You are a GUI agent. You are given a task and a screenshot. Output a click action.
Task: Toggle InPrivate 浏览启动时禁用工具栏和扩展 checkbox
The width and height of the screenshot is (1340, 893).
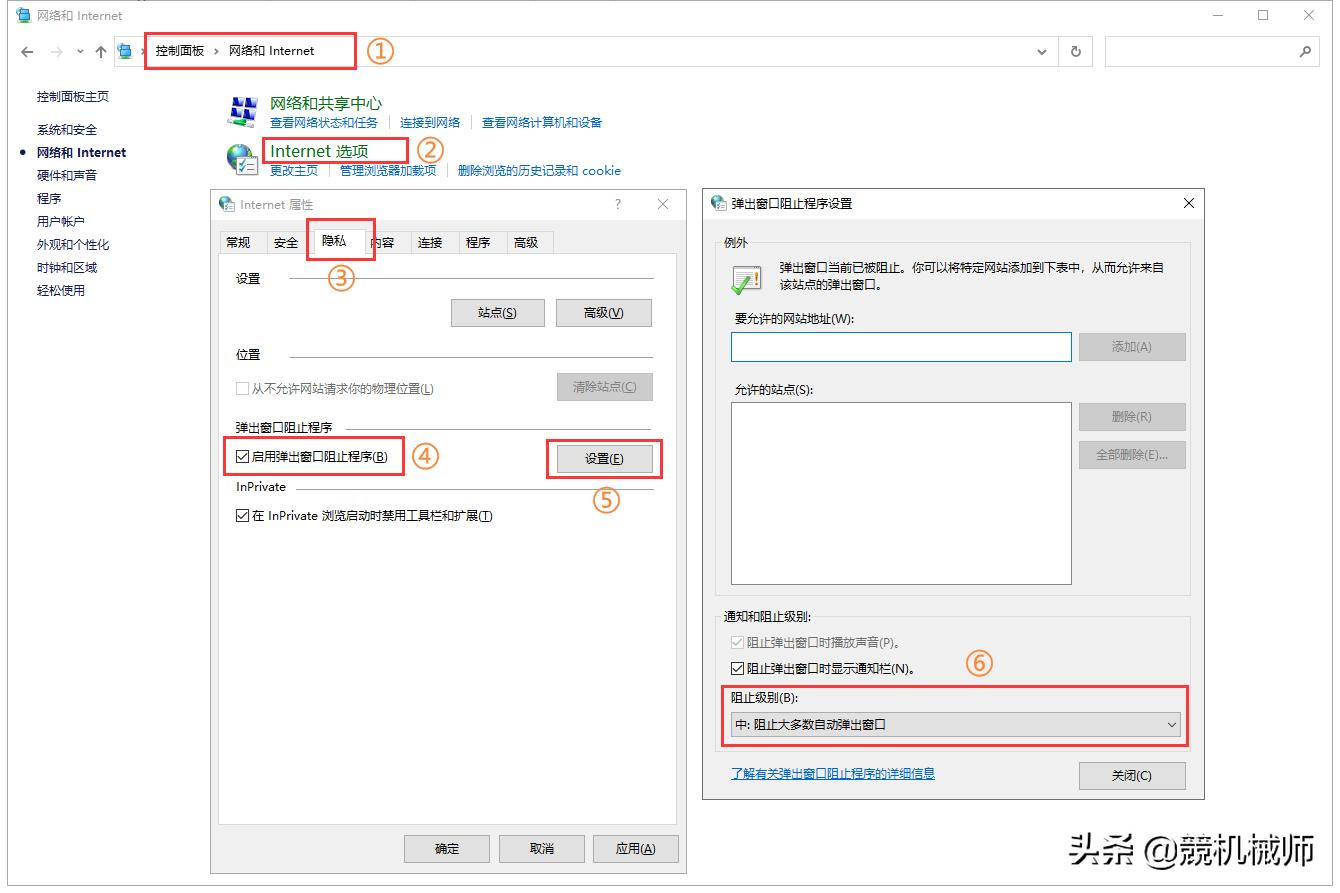tap(242, 516)
